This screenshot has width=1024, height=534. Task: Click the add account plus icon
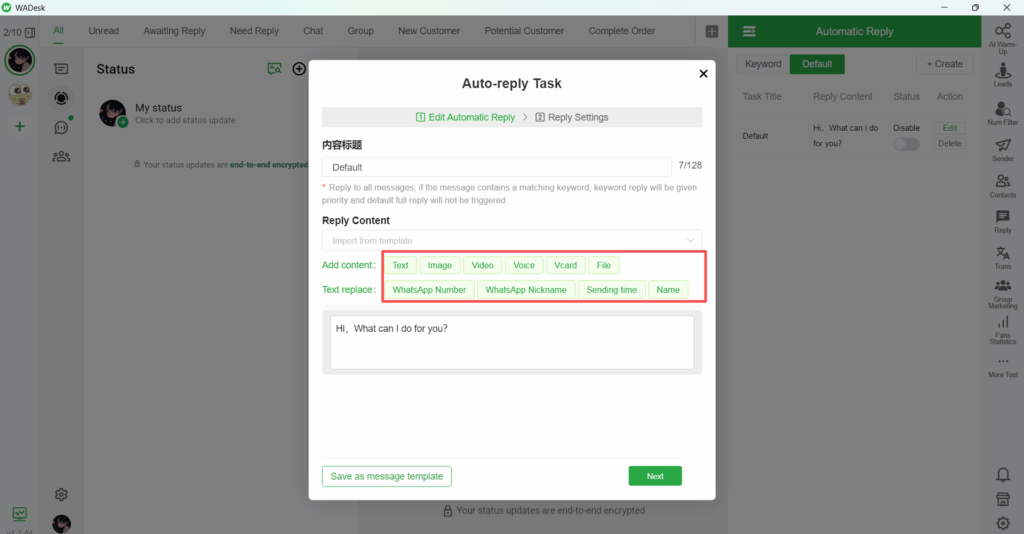(x=20, y=127)
